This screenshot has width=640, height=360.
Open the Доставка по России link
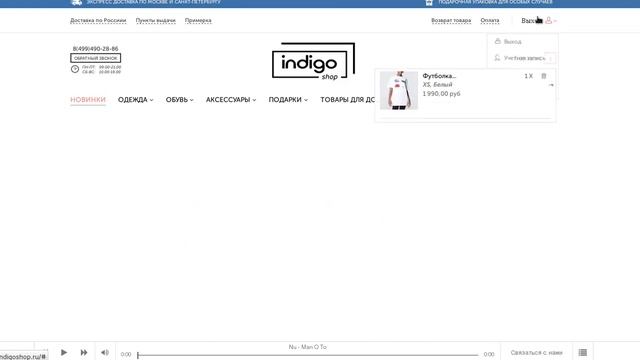[x=98, y=20]
